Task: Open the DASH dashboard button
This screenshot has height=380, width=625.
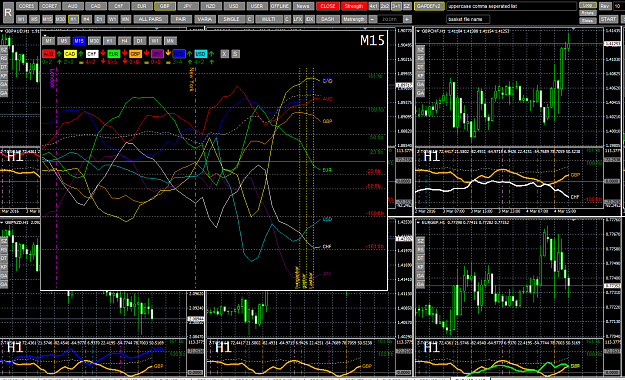Action: [x=328, y=19]
